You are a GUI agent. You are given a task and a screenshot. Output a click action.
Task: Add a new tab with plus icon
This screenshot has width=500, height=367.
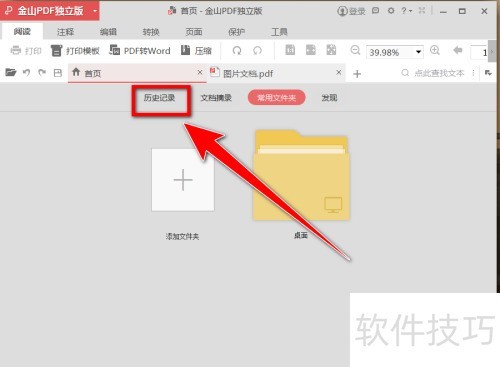pyautogui.click(x=357, y=74)
